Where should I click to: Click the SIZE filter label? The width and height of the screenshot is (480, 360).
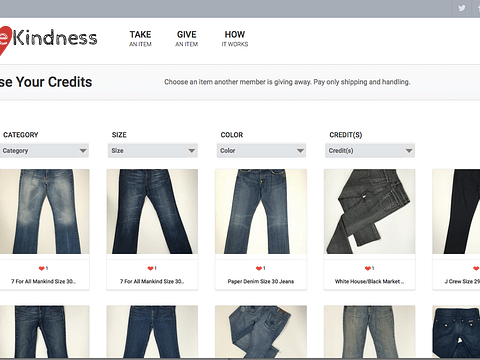119,135
